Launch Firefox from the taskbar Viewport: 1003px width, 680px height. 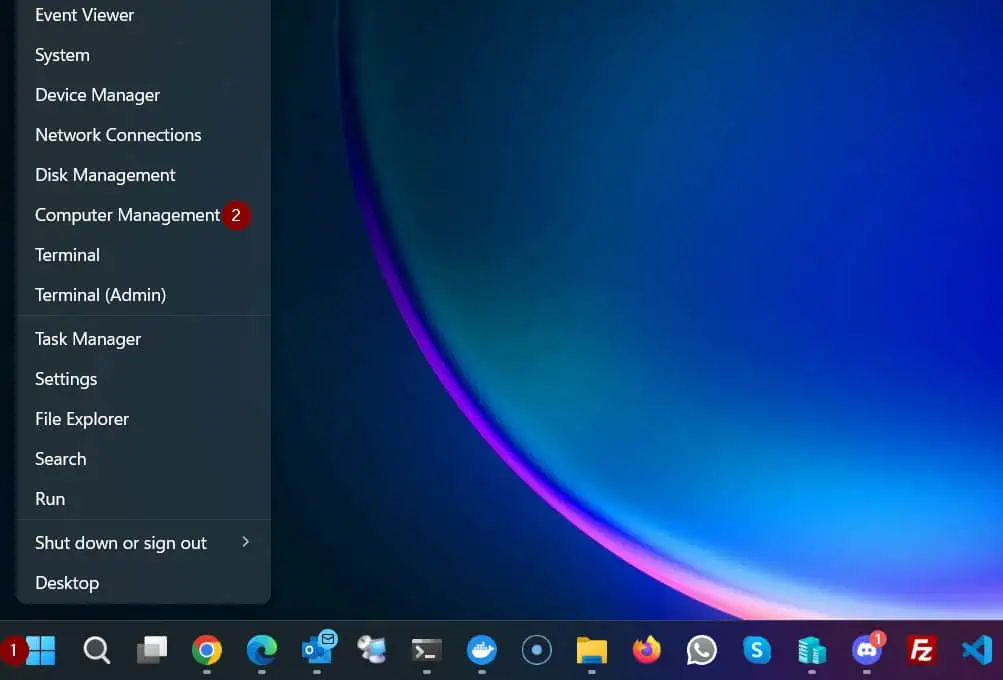point(647,651)
